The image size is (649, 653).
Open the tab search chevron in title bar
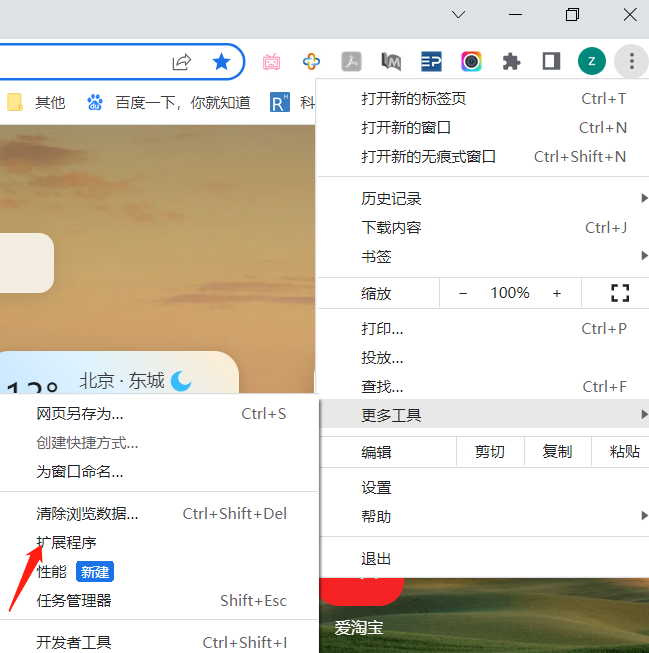click(458, 15)
